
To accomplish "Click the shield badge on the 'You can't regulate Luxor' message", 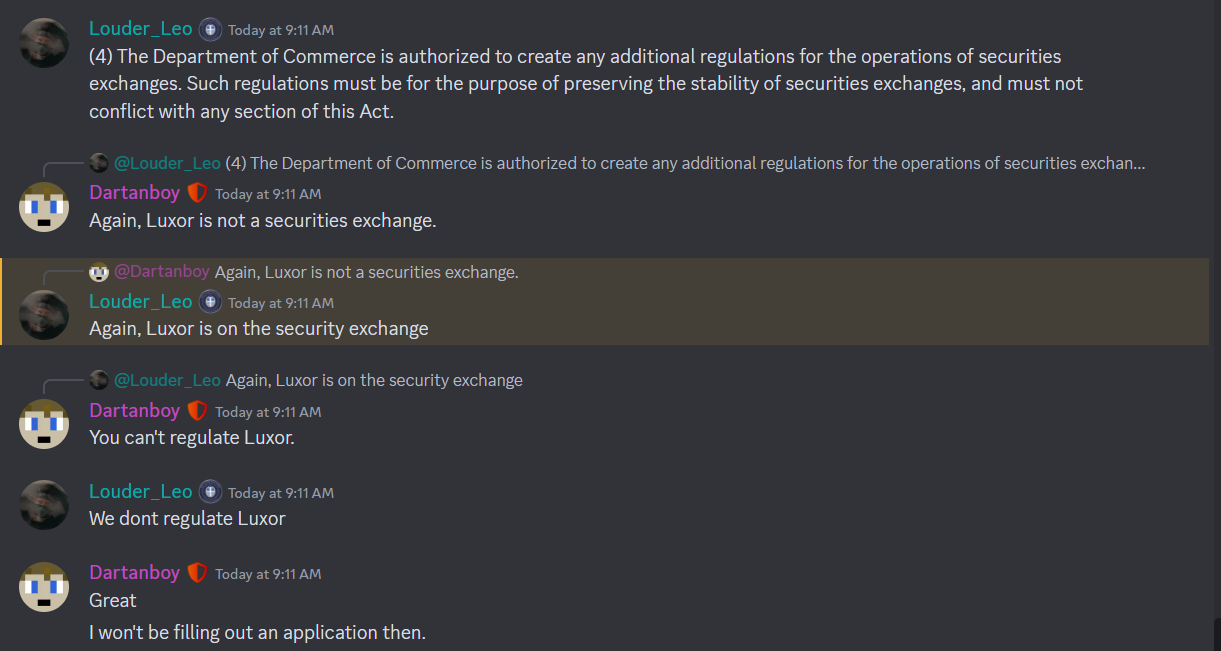I will [197, 411].
